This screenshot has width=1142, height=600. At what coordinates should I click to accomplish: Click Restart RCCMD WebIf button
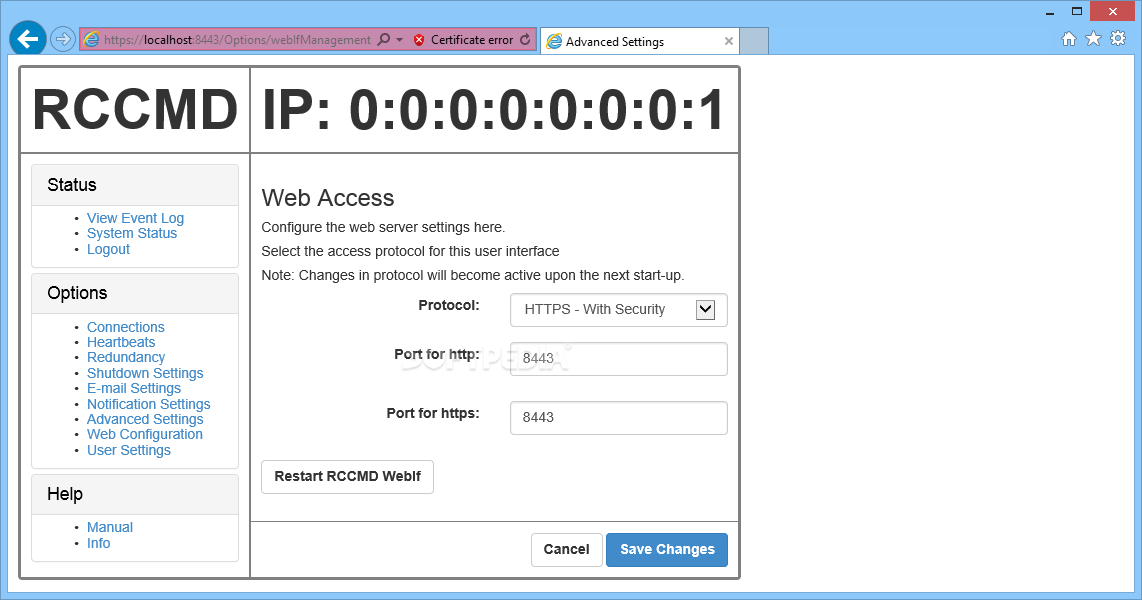[347, 477]
